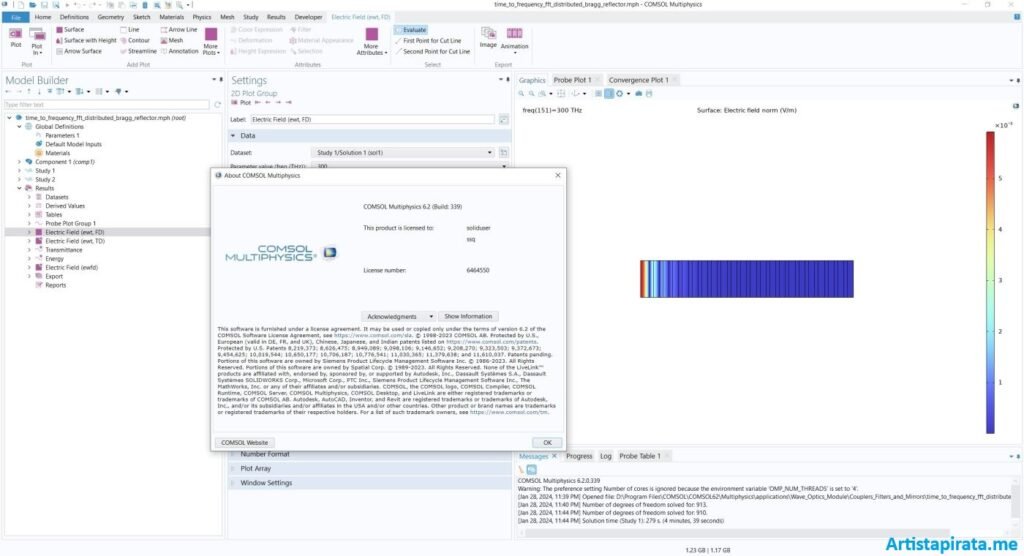Open the comsol.com/patents link
The height and width of the screenshot is (556, 1024).
(x=491, y=342)
